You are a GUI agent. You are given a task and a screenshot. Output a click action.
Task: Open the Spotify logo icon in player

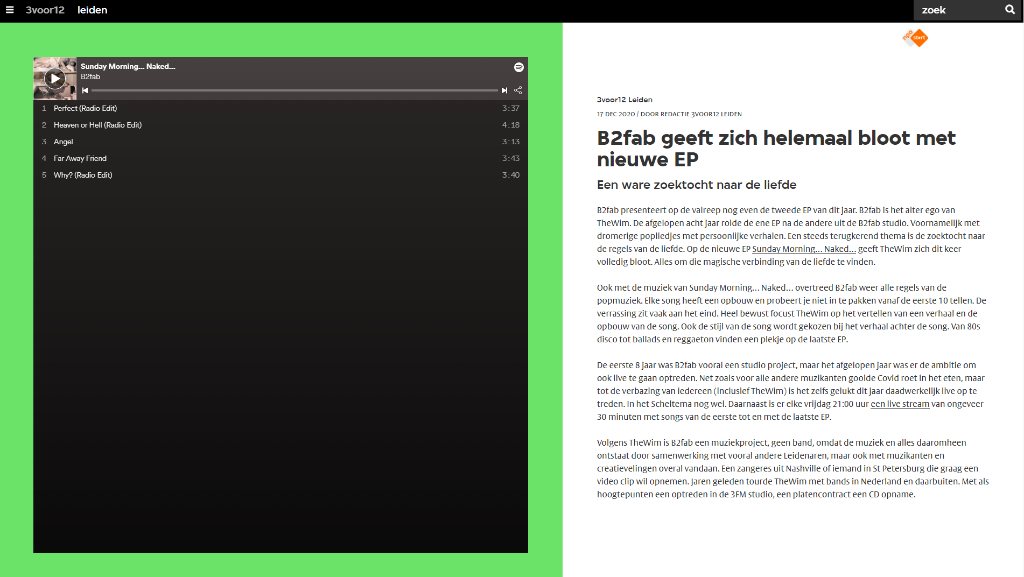pyautogui.click(x=519, y=67)
